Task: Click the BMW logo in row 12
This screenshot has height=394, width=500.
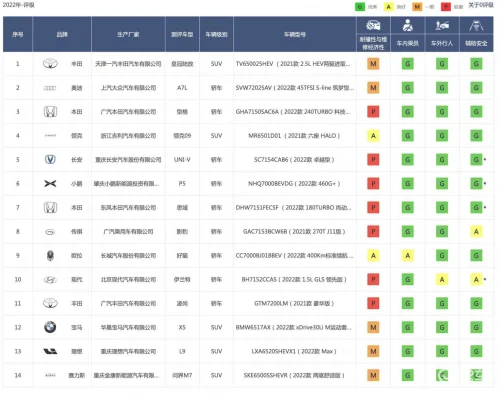Action: [x=50, y=327]
